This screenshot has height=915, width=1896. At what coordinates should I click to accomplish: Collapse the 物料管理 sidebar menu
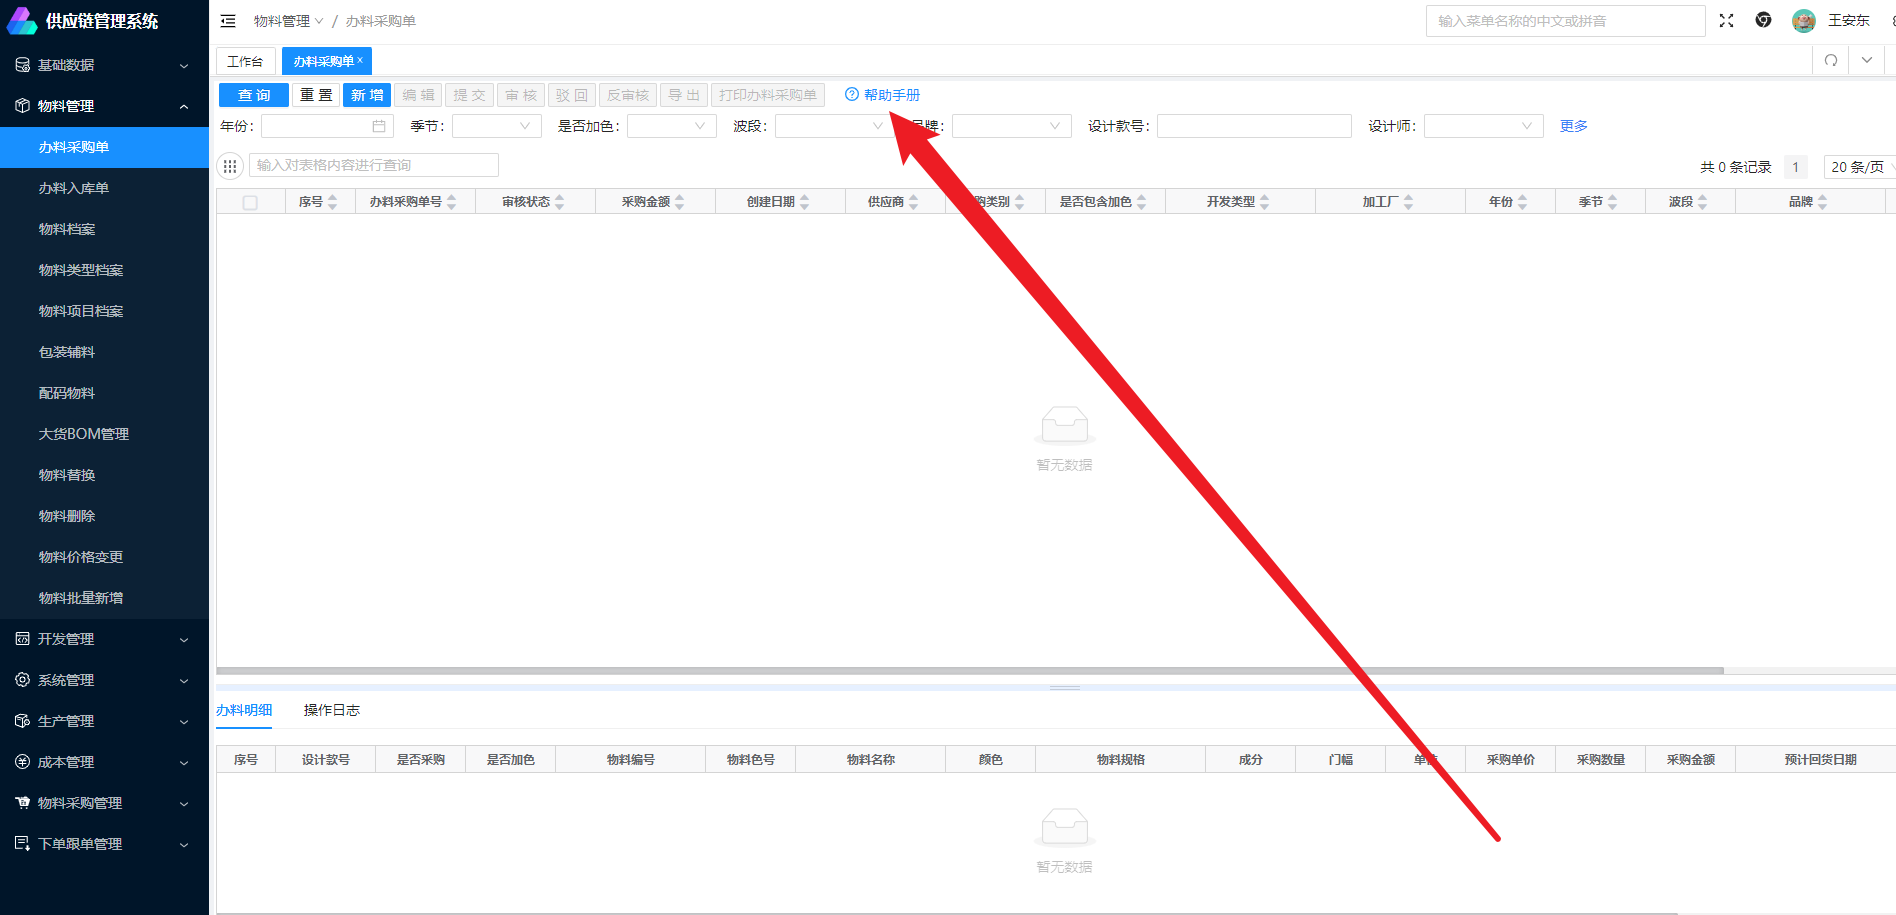point(104,106)
